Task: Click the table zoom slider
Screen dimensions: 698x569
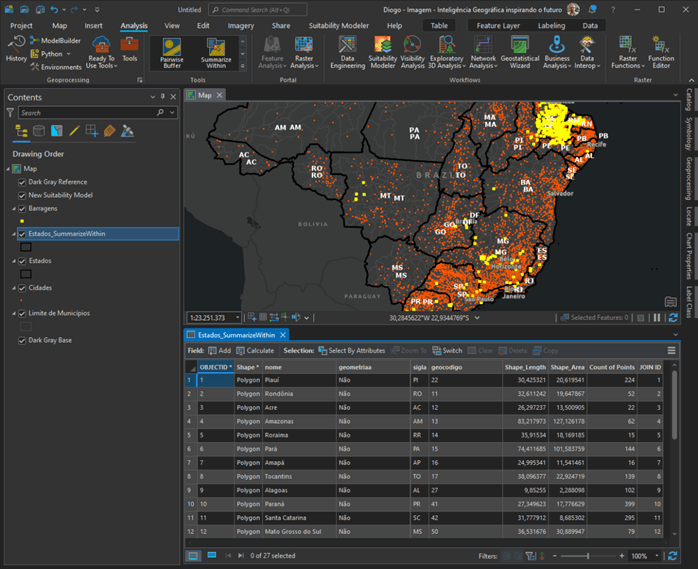Action: [587, 556]
